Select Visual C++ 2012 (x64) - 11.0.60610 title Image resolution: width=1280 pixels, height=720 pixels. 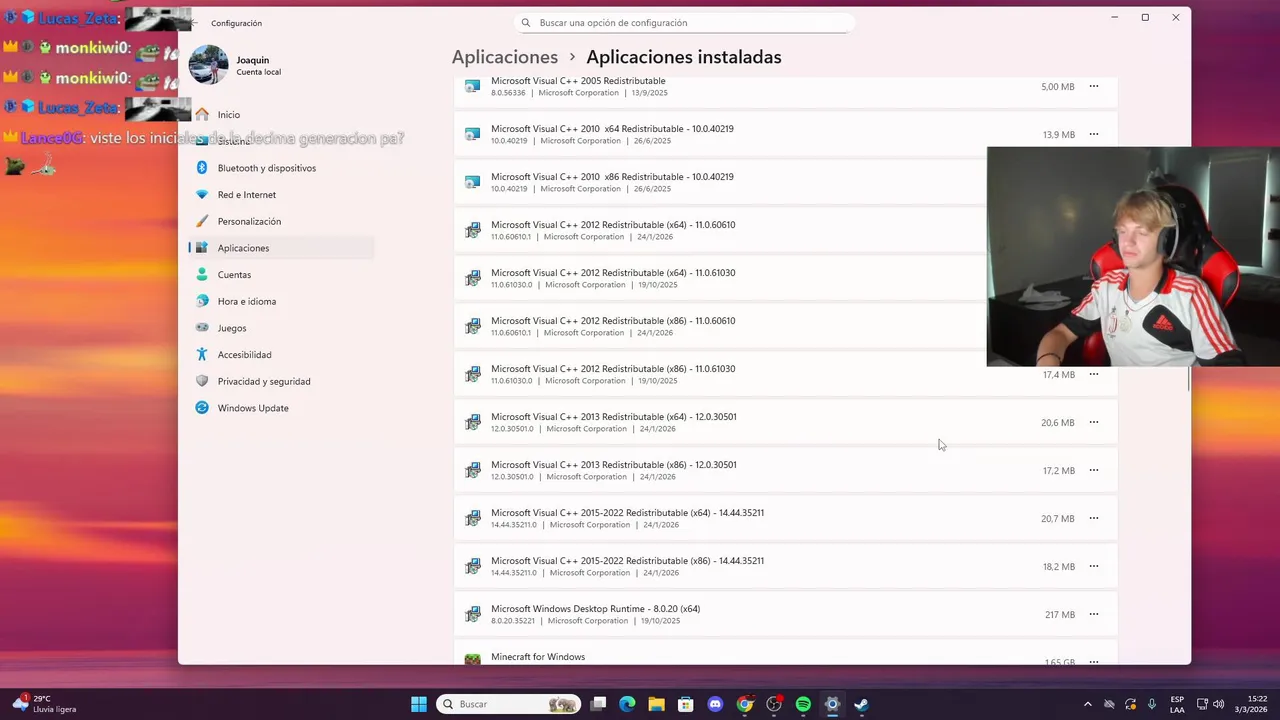pyautogui.click(x=613, y=225)
